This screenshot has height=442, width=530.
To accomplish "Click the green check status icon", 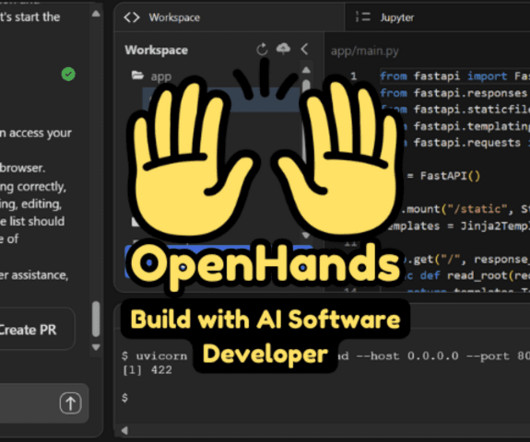I will tap(68, 74).
